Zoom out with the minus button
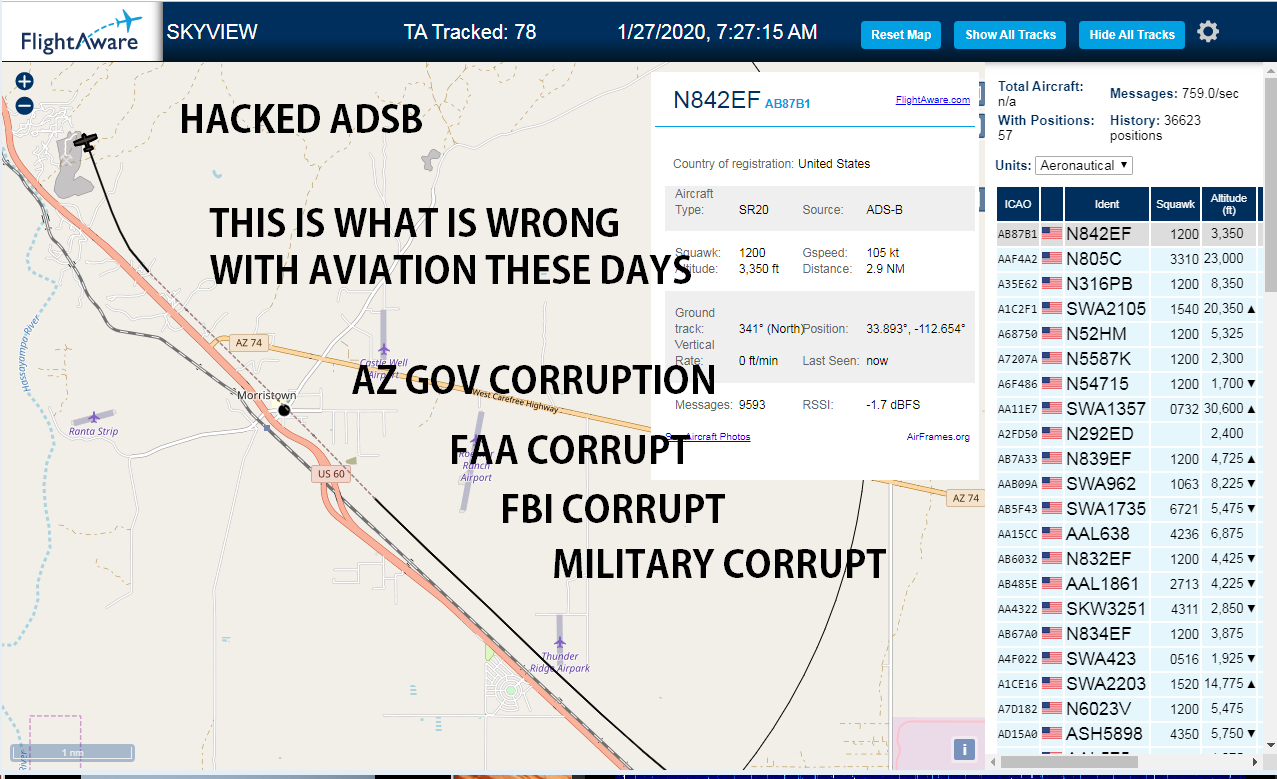The width and height of the screenshot is (1277, 779). click(x=25, y=105)
